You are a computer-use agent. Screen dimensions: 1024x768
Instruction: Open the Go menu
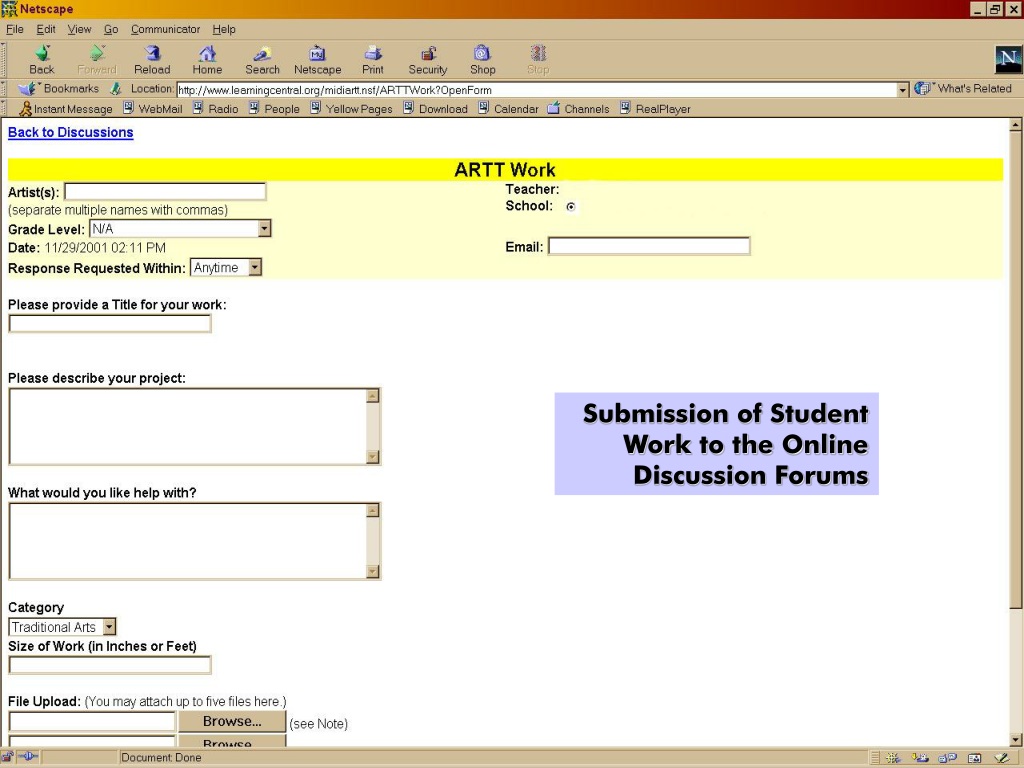(x=111, y=29)
